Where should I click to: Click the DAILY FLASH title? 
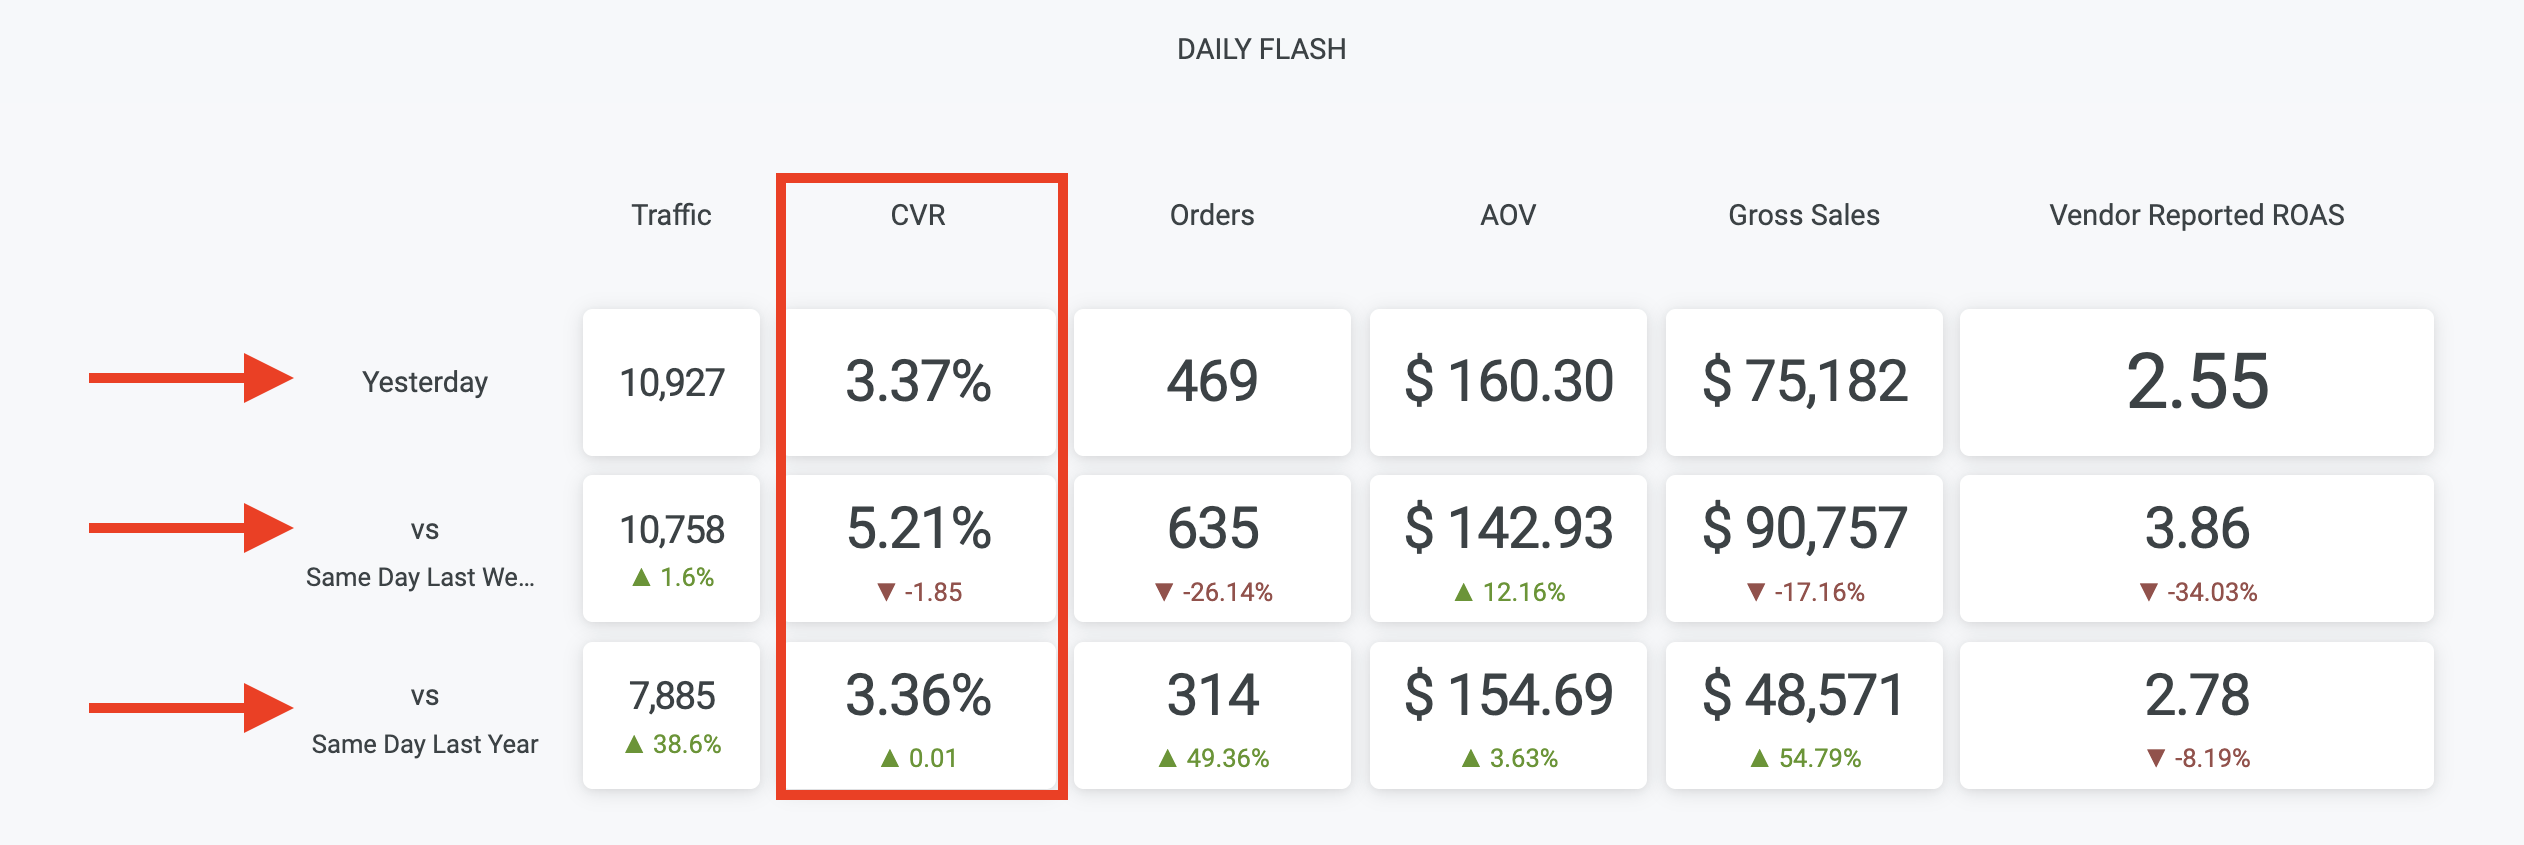tap(1261, 49)
